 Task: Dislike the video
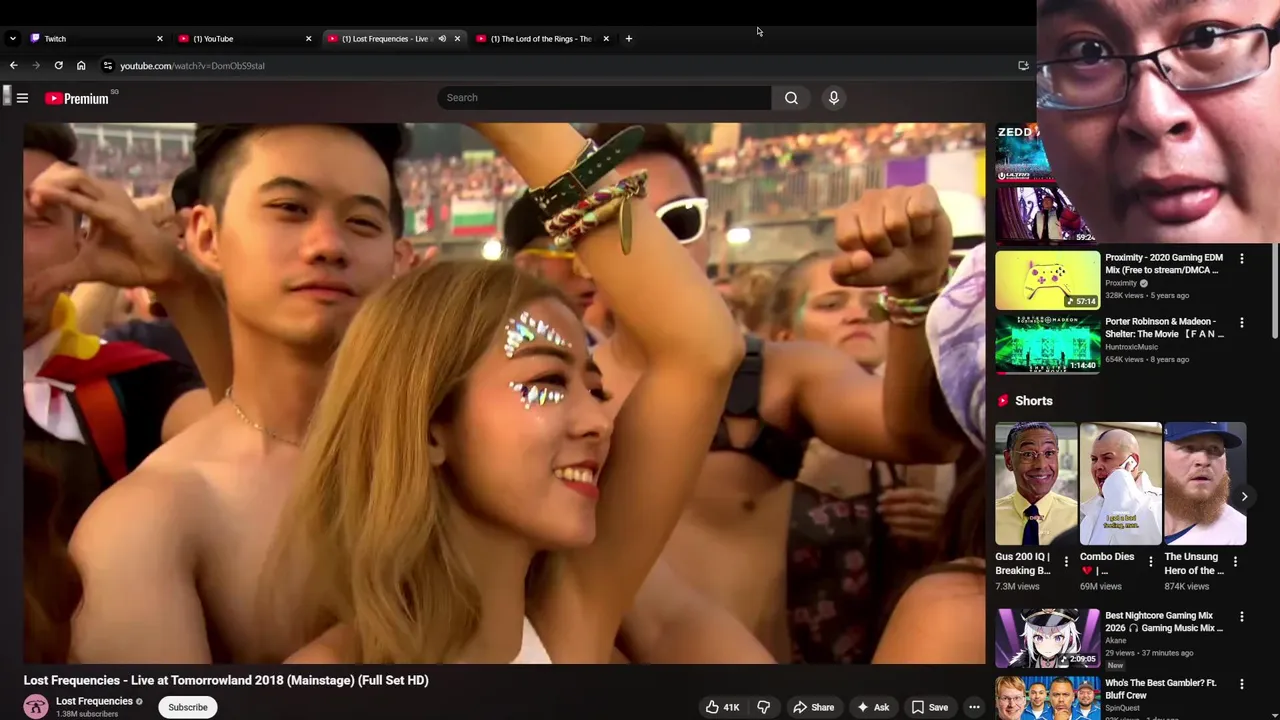click(x=763, y=707)
